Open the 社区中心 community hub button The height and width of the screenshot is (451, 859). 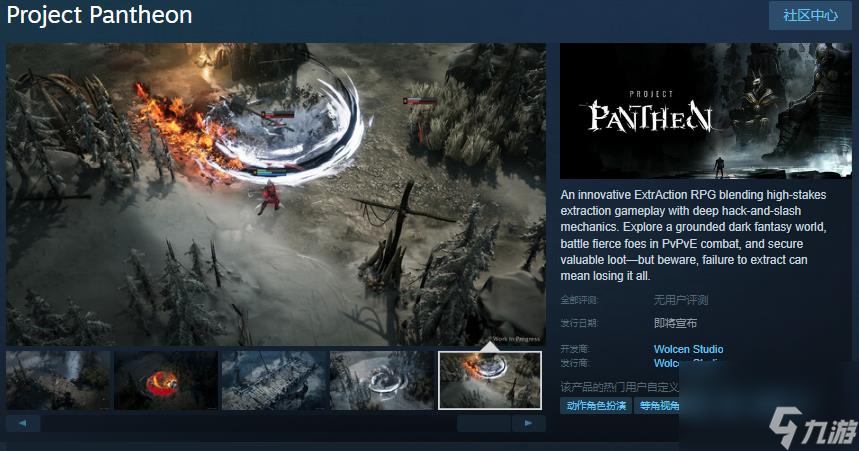[x=810, y=15]
